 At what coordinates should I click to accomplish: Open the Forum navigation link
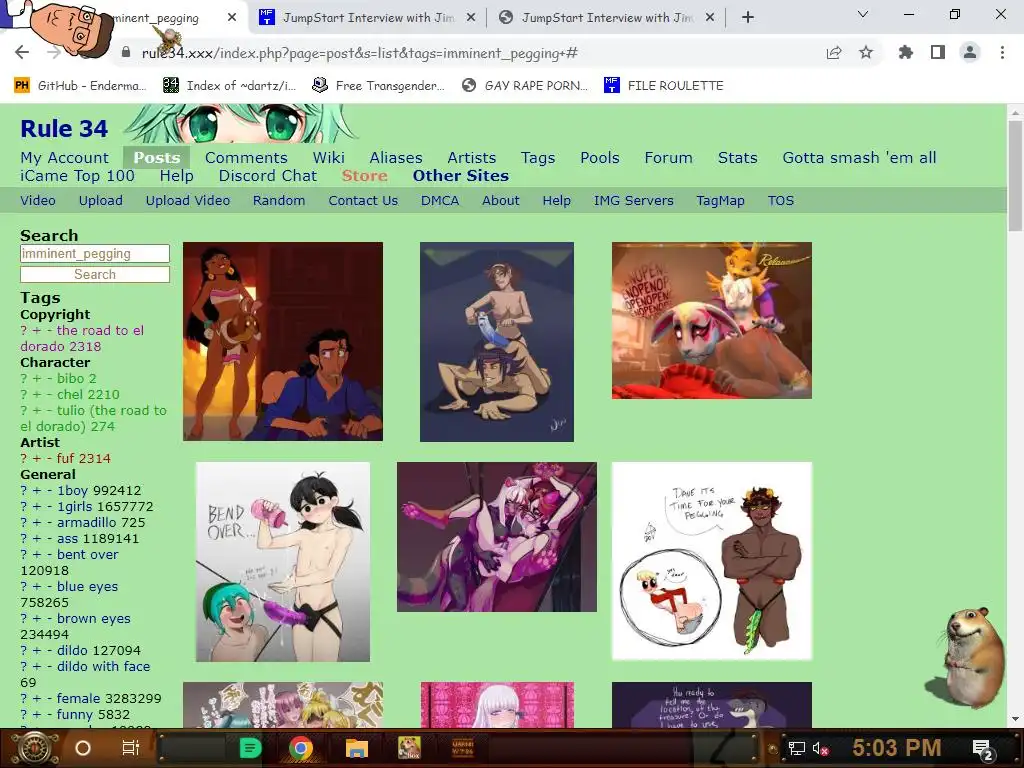click(669, 157)
